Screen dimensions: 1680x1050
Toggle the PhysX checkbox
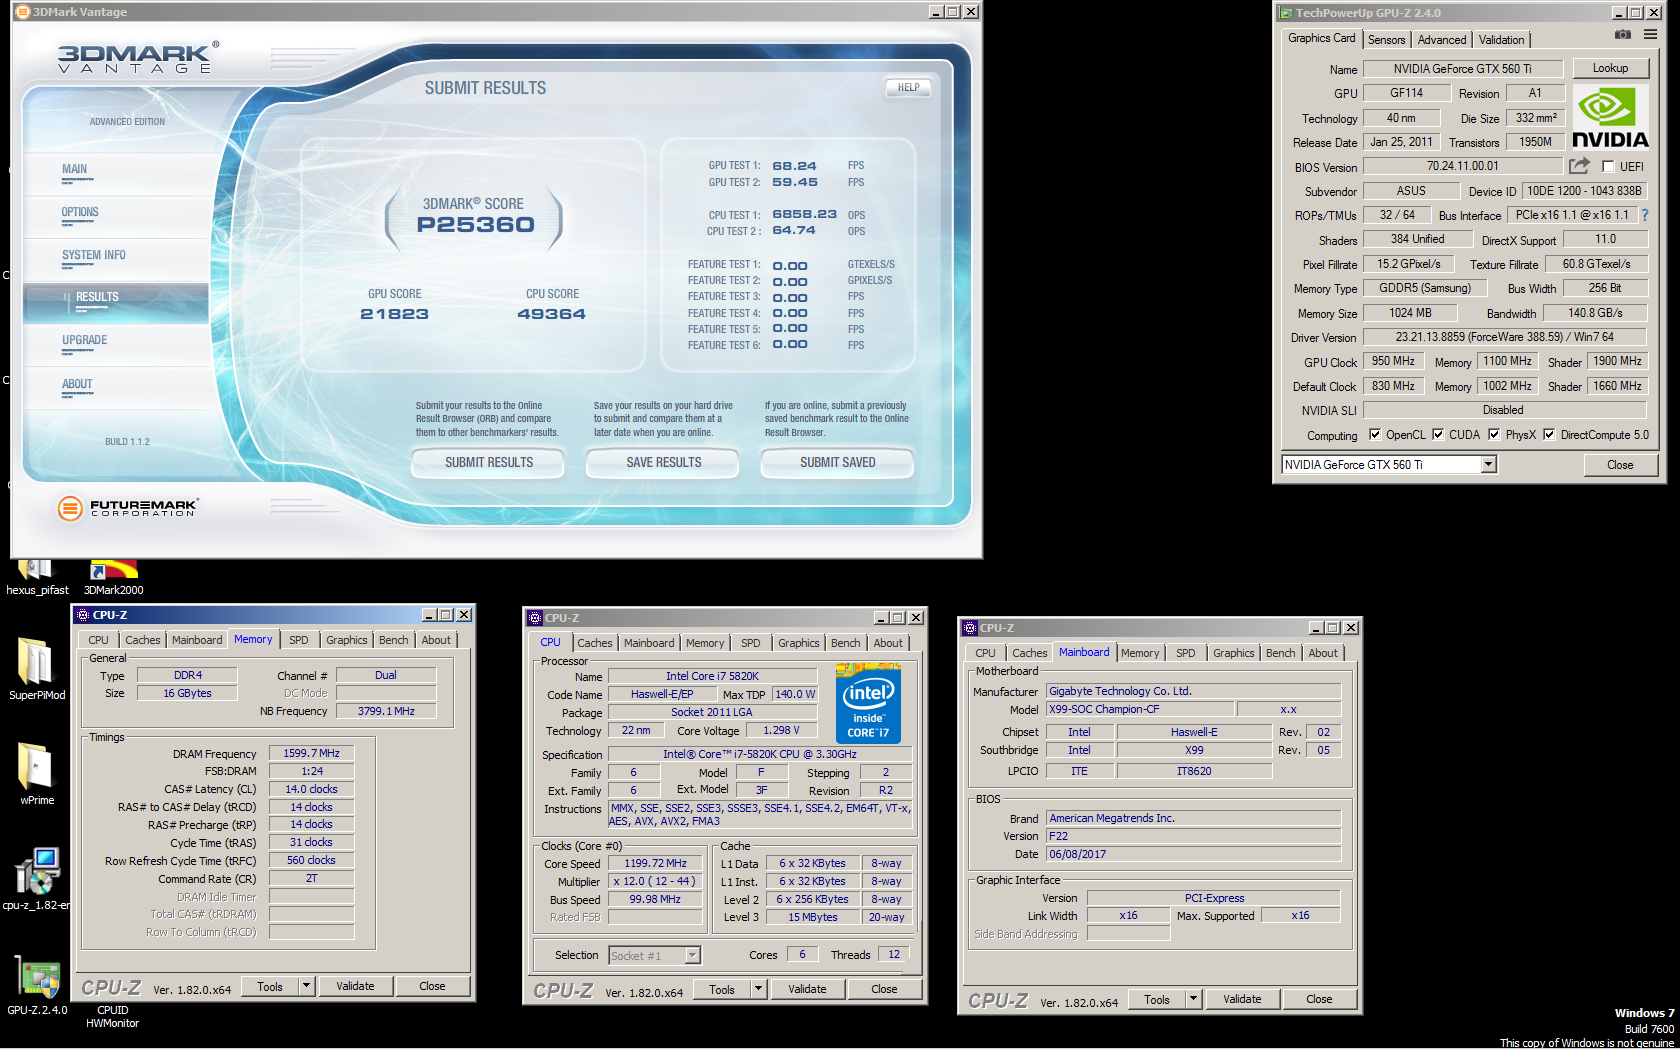(1494, 434)
